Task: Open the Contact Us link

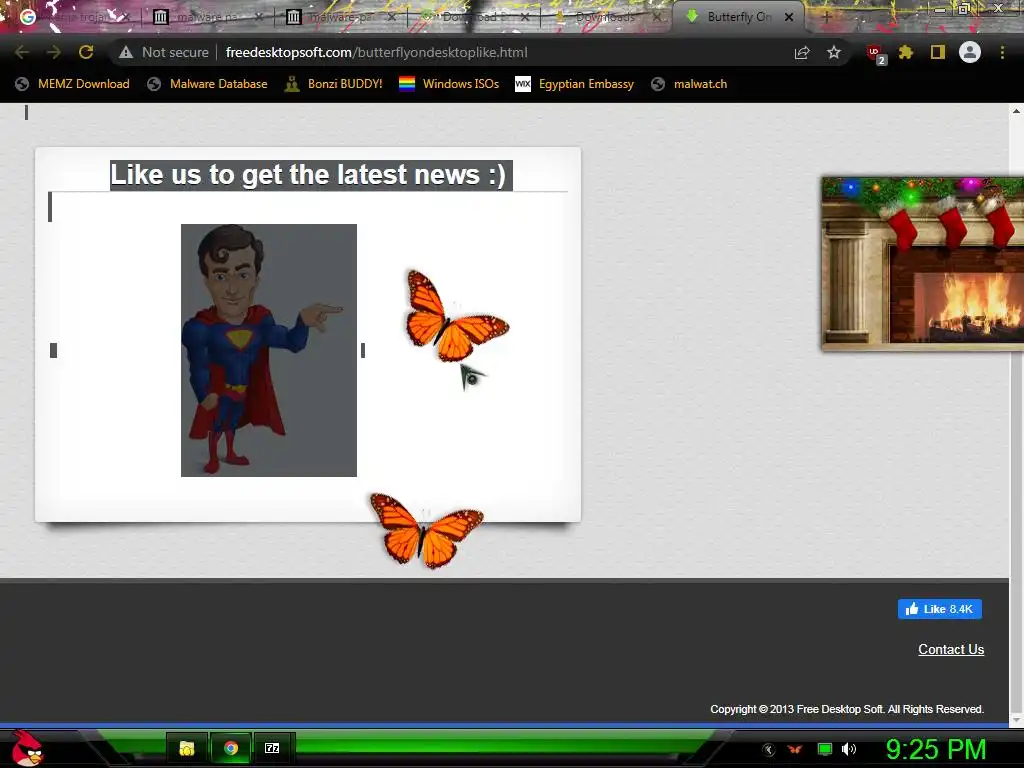Action: click(x=951, y=649)
